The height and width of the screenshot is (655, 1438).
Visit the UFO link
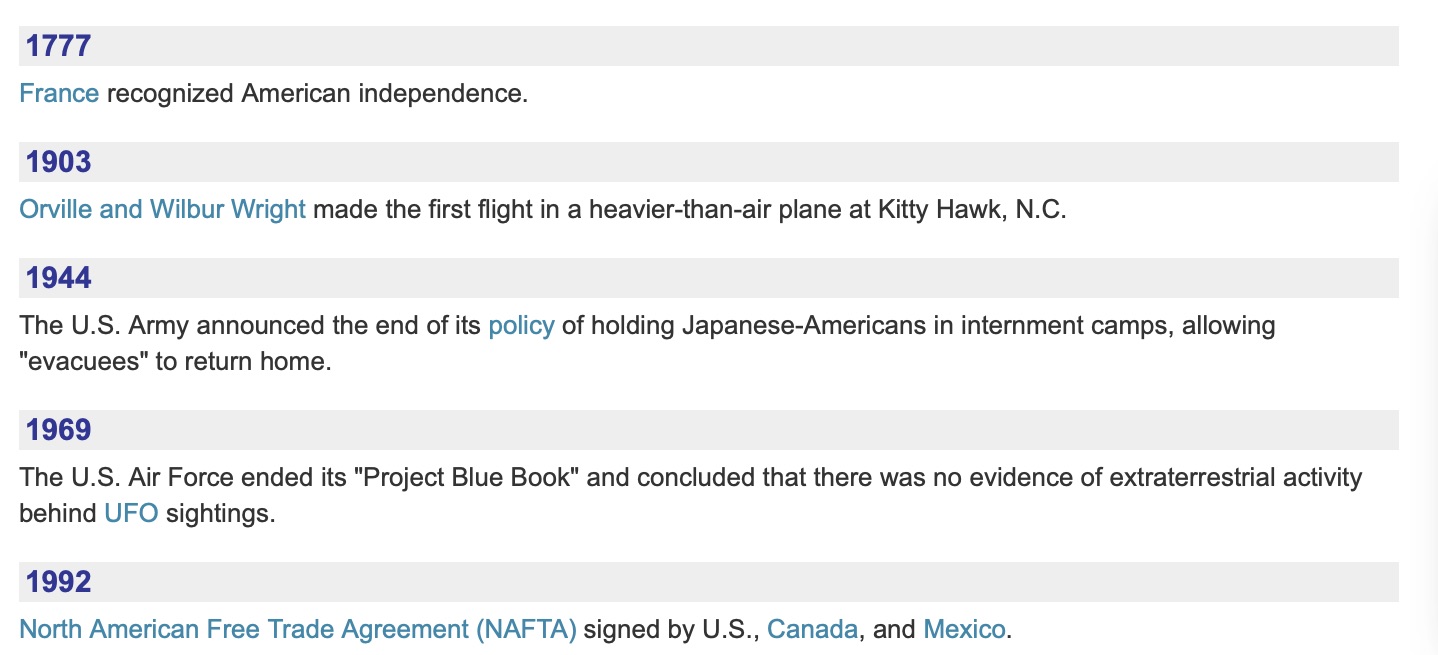[x=131, y=514]
